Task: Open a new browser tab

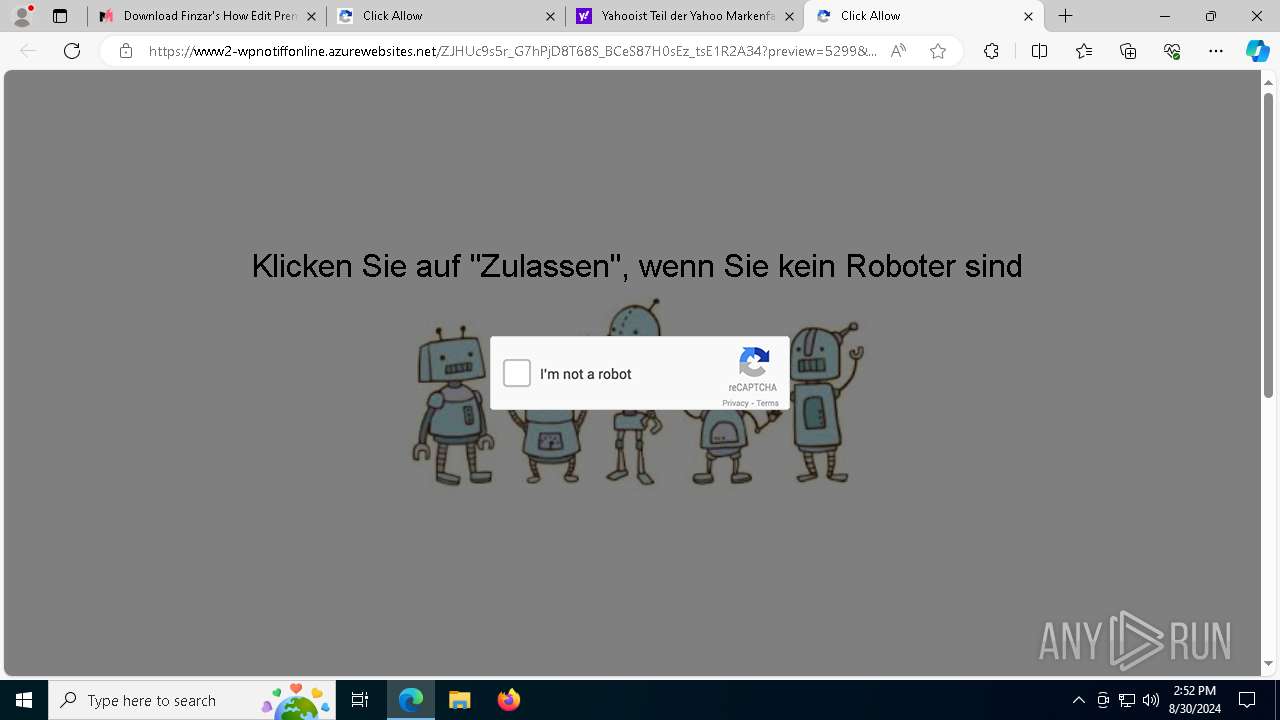Action: click(x=1066, y=16)
